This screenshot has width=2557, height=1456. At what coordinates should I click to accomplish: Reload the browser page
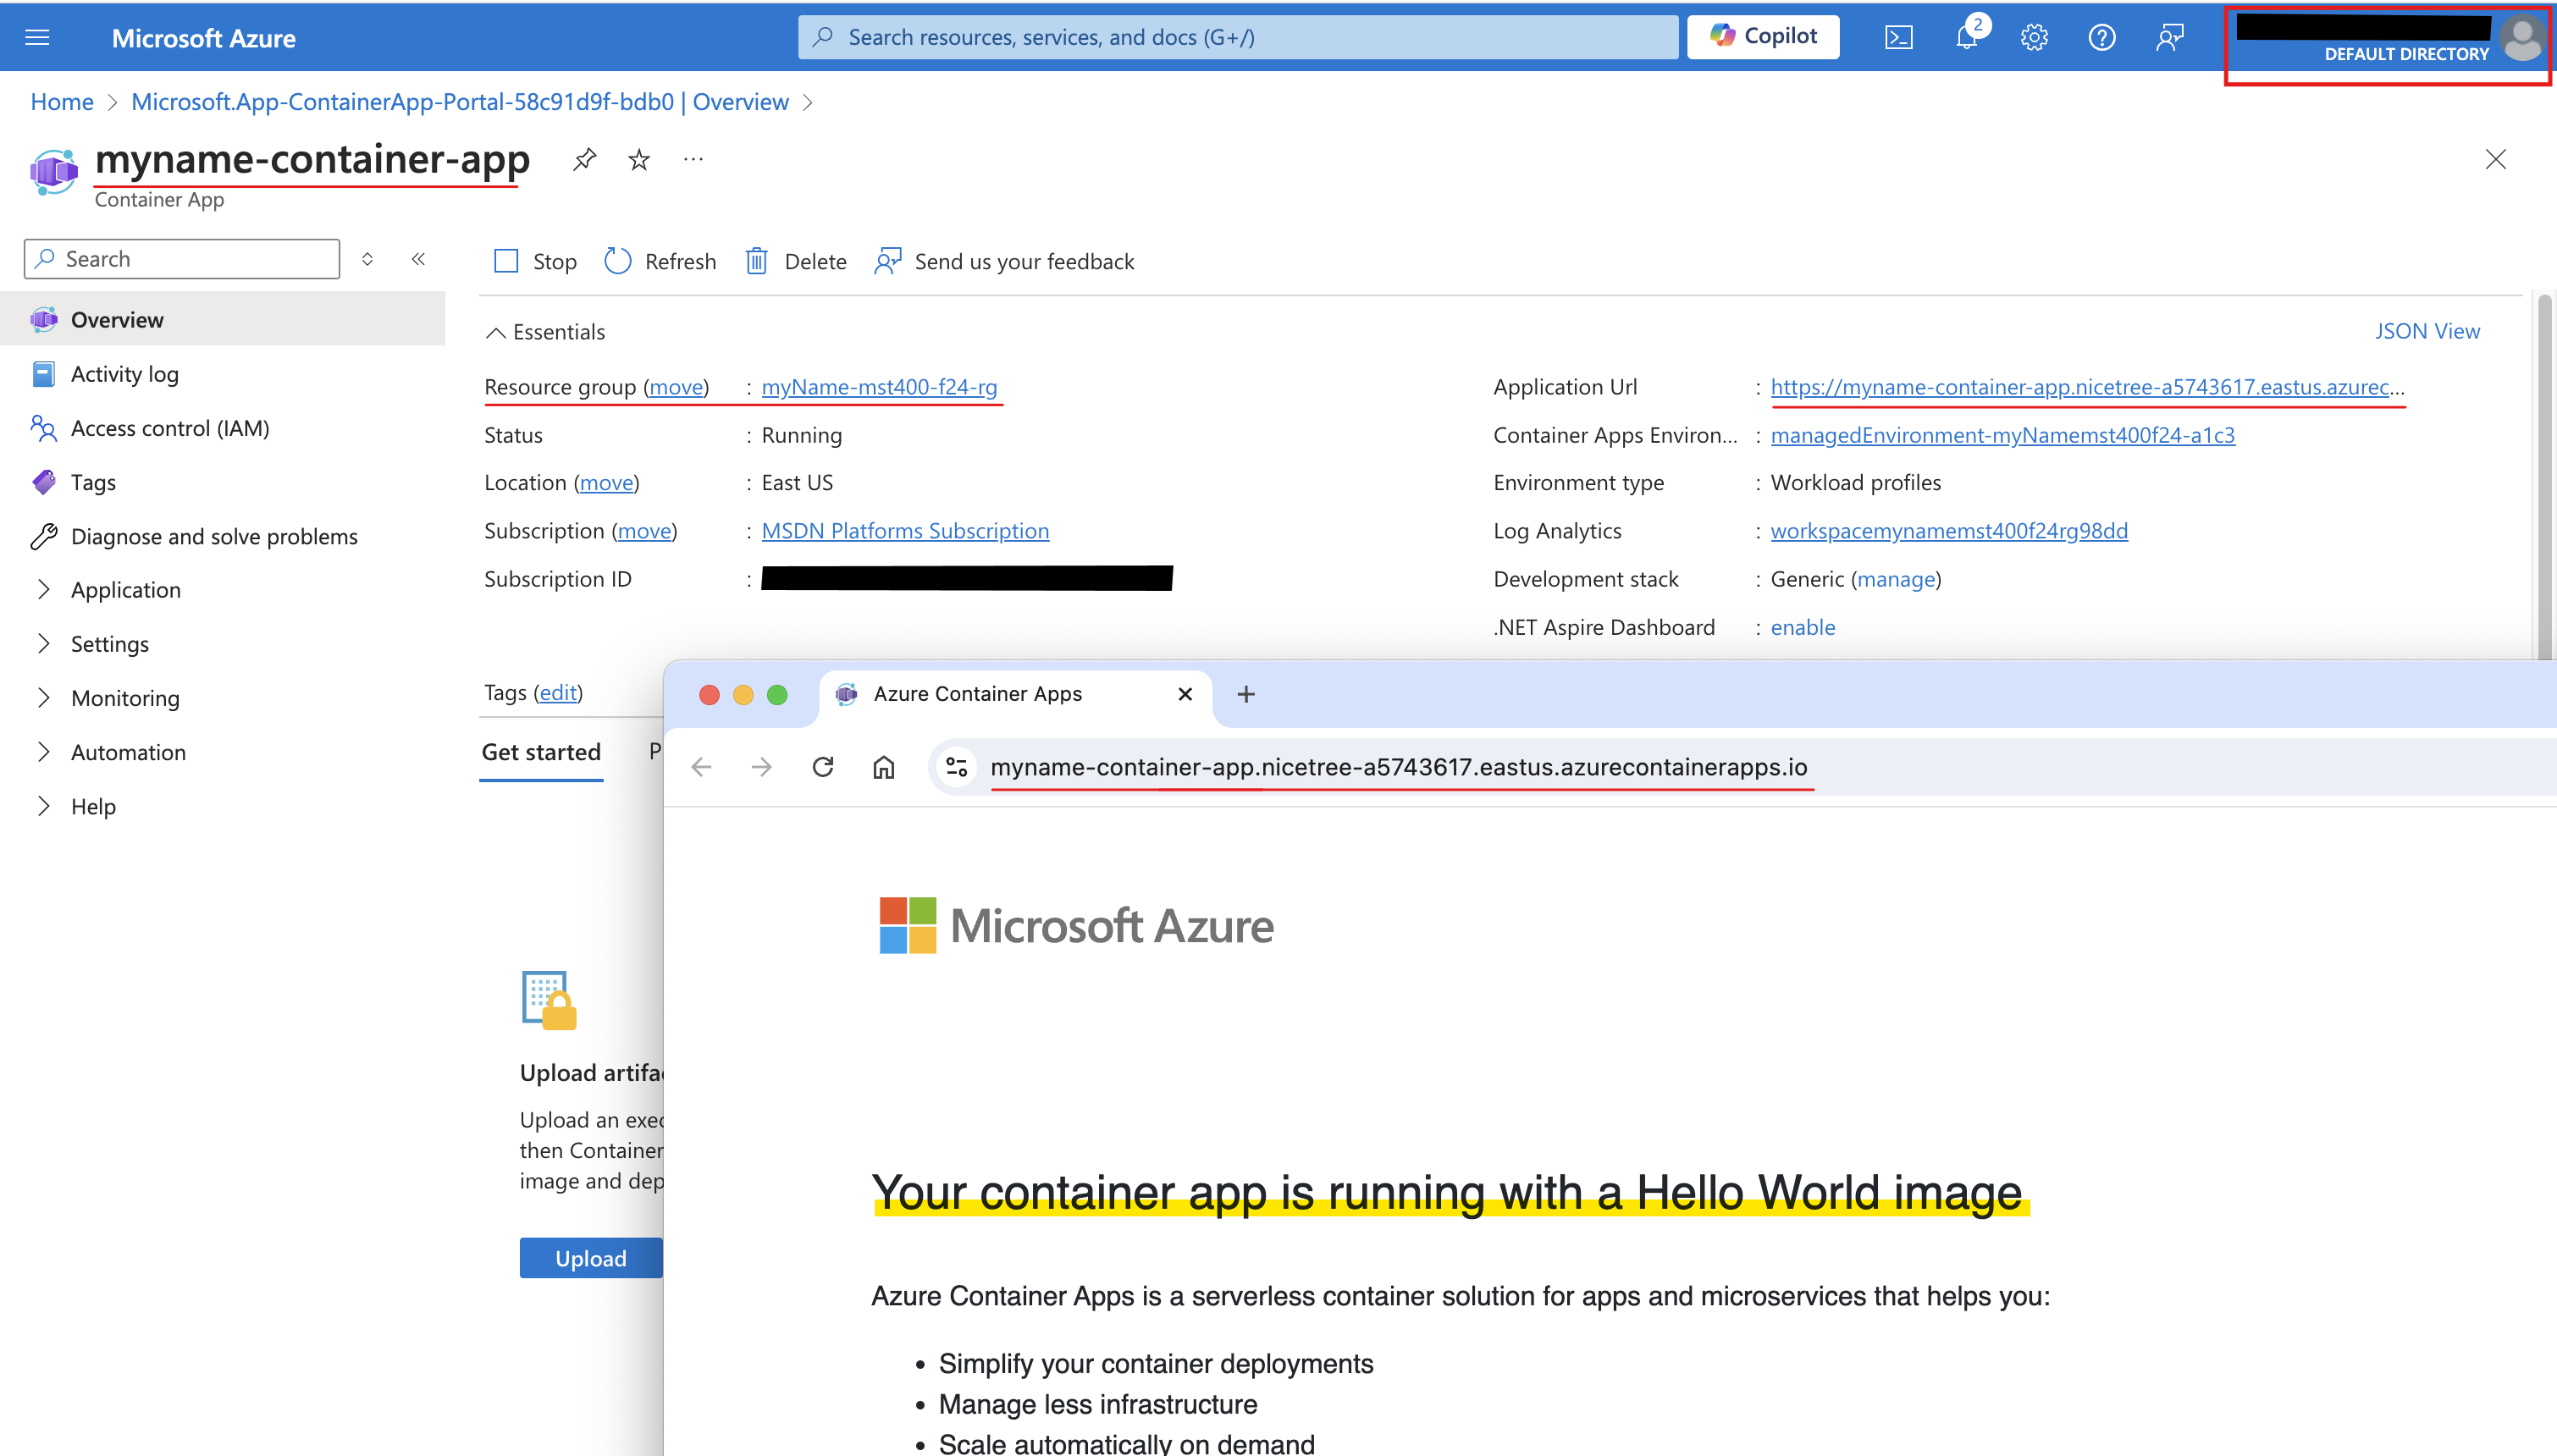point(823,767)
